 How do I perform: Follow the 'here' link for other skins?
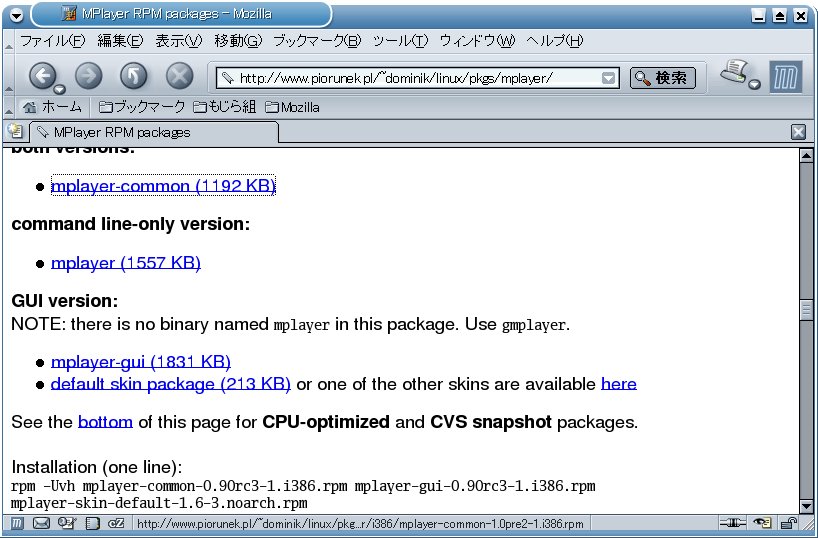coord(619,384)
